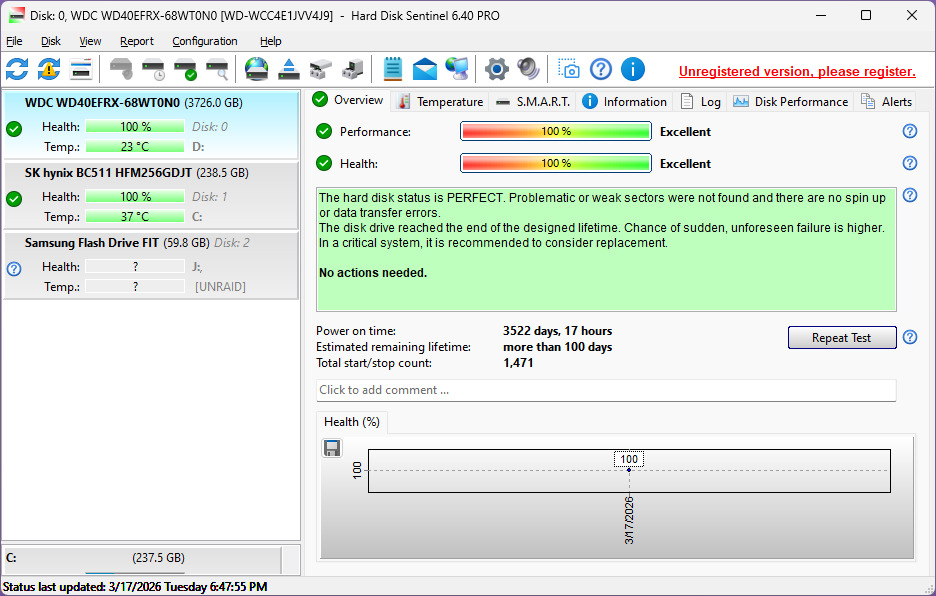
Task: Click the disk with green checkmark icon
Action: (186, 69)
